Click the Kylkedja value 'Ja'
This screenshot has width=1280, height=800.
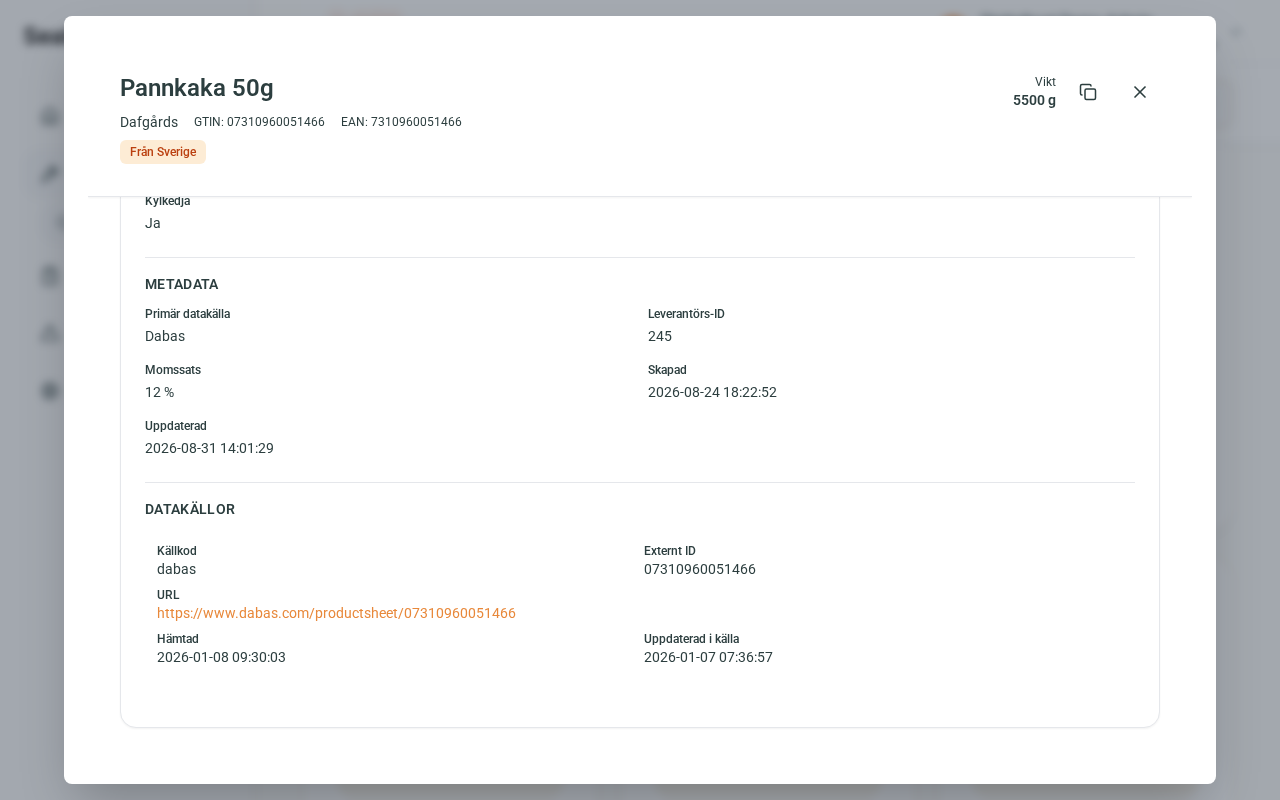click(x=153, y=223)
